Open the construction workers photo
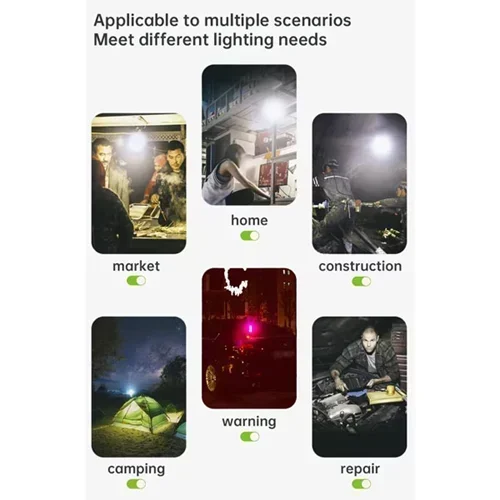This screenshot has width=500, height=500. point(359,183)
